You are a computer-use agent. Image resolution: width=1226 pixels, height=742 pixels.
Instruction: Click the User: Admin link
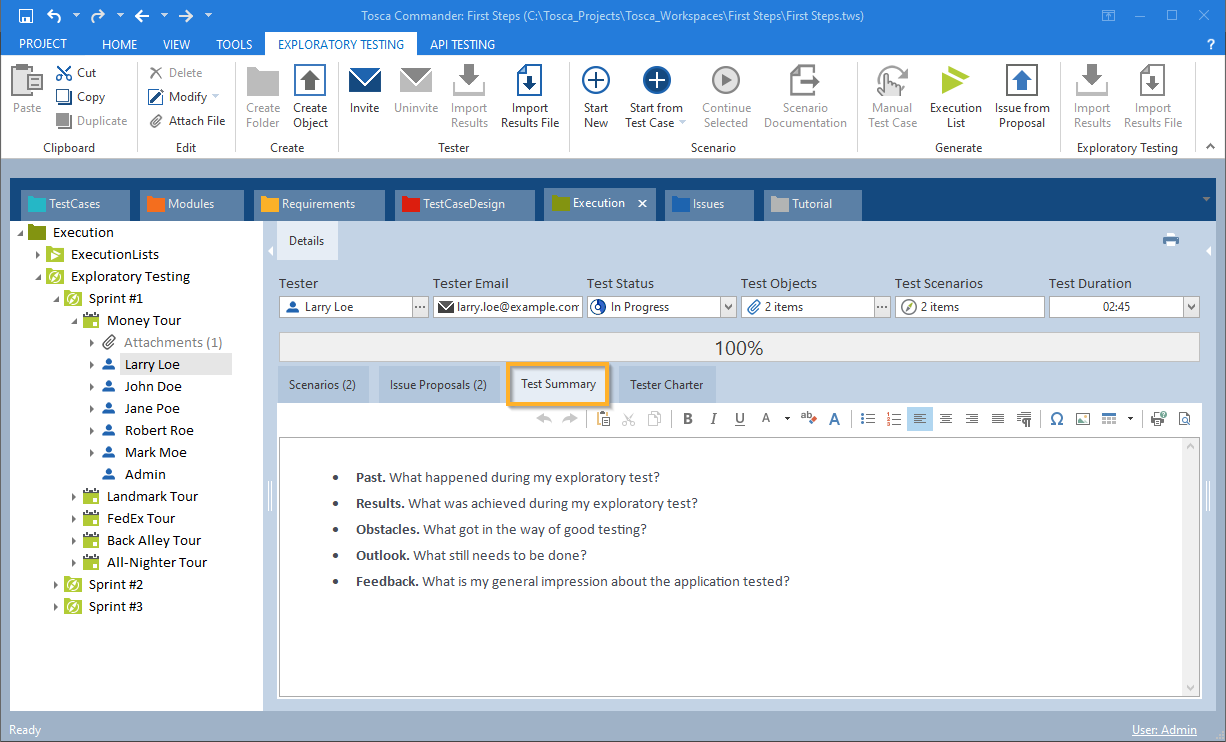pyautogui.click(x=1164, y=730)
